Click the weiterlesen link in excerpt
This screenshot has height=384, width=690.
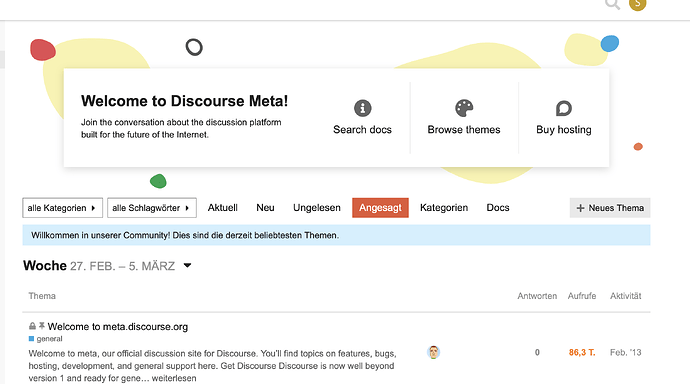coord(174,378)
